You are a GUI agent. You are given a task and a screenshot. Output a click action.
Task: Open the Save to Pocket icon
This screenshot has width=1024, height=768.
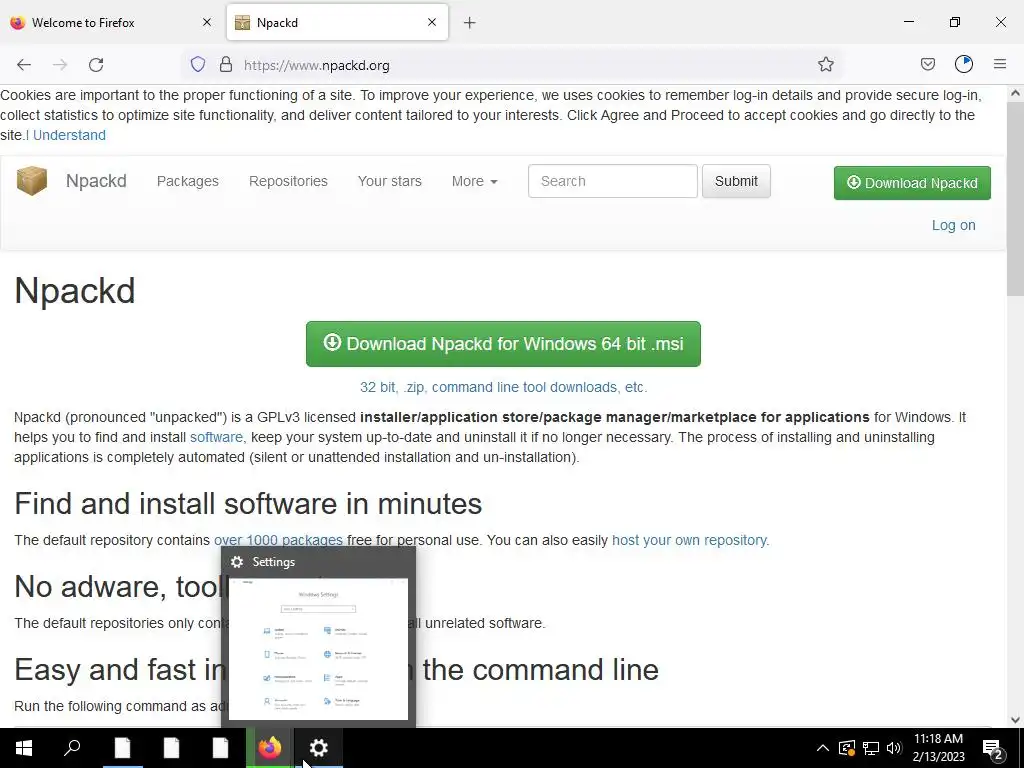pos(927,64)
